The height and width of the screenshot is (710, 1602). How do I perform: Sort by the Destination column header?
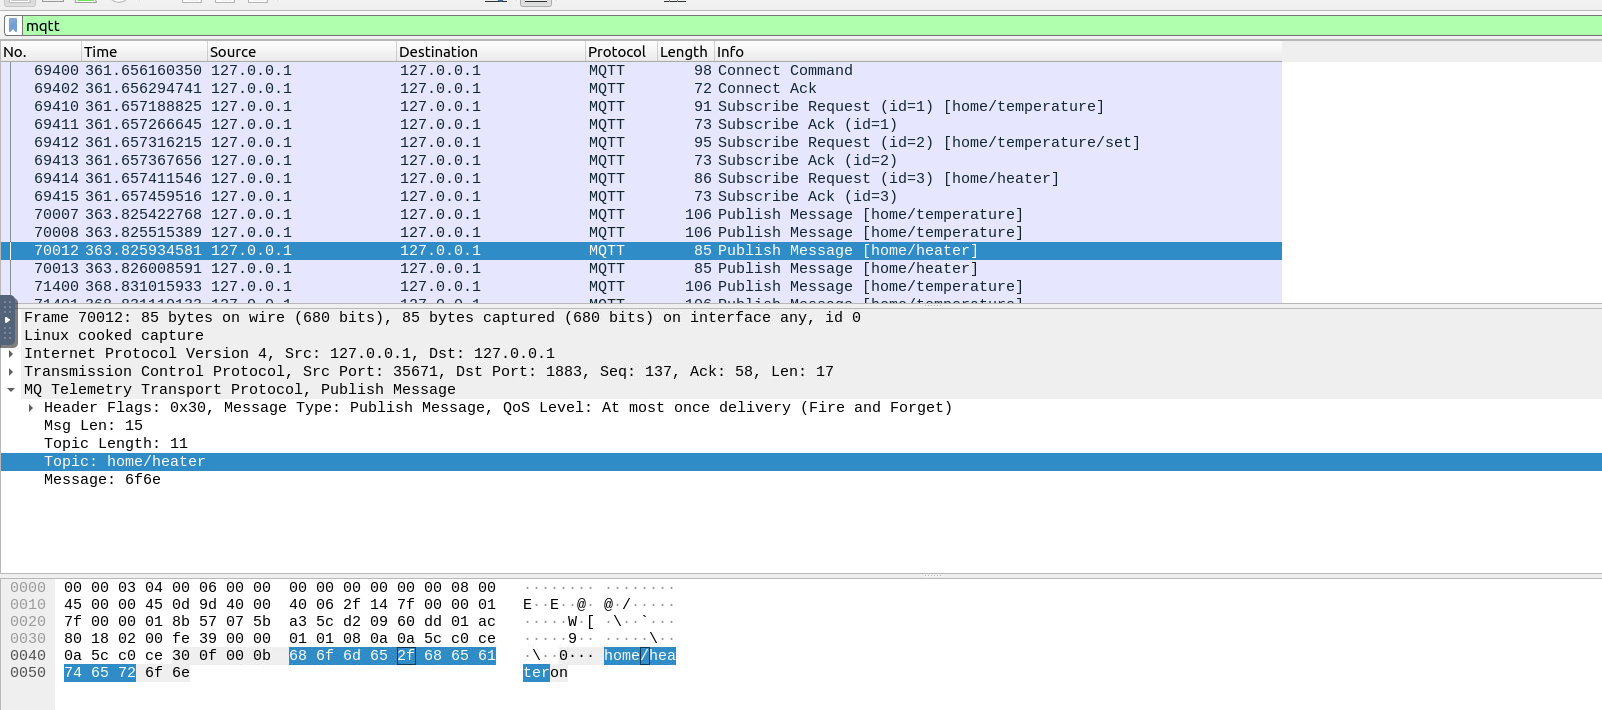pos(488,52)
